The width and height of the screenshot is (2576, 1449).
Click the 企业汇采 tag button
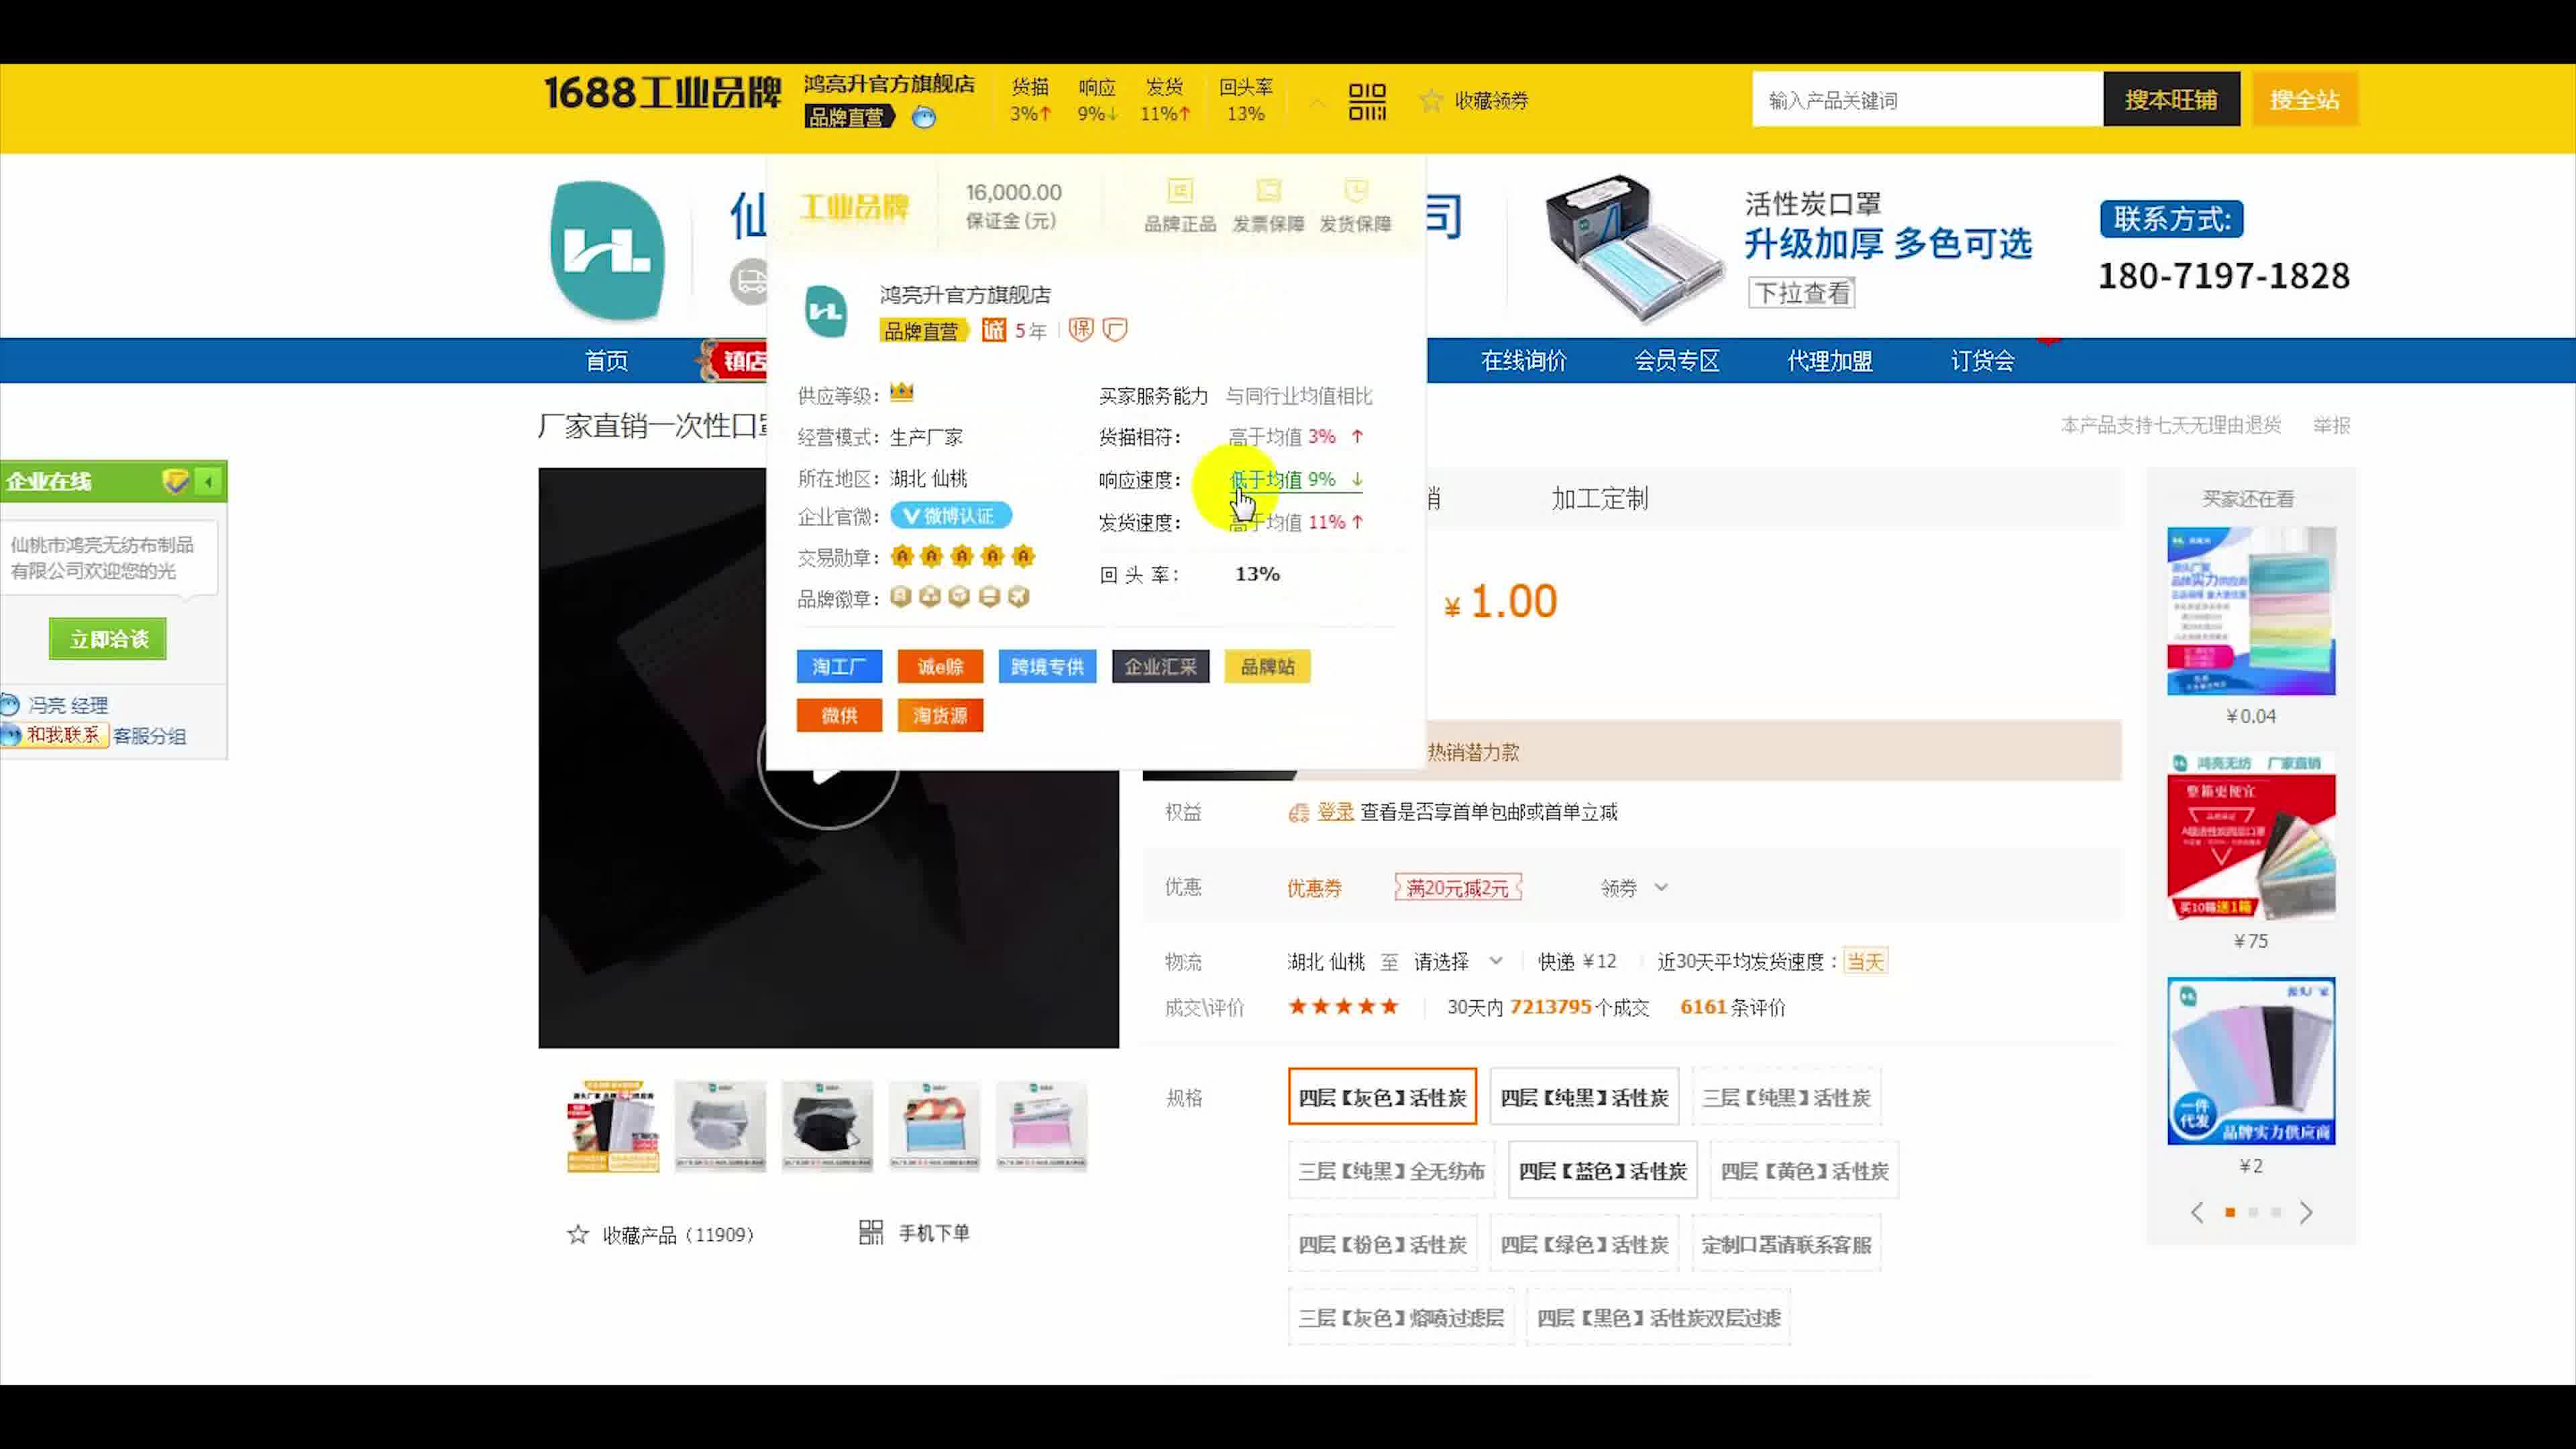[x=1160, y=667]
